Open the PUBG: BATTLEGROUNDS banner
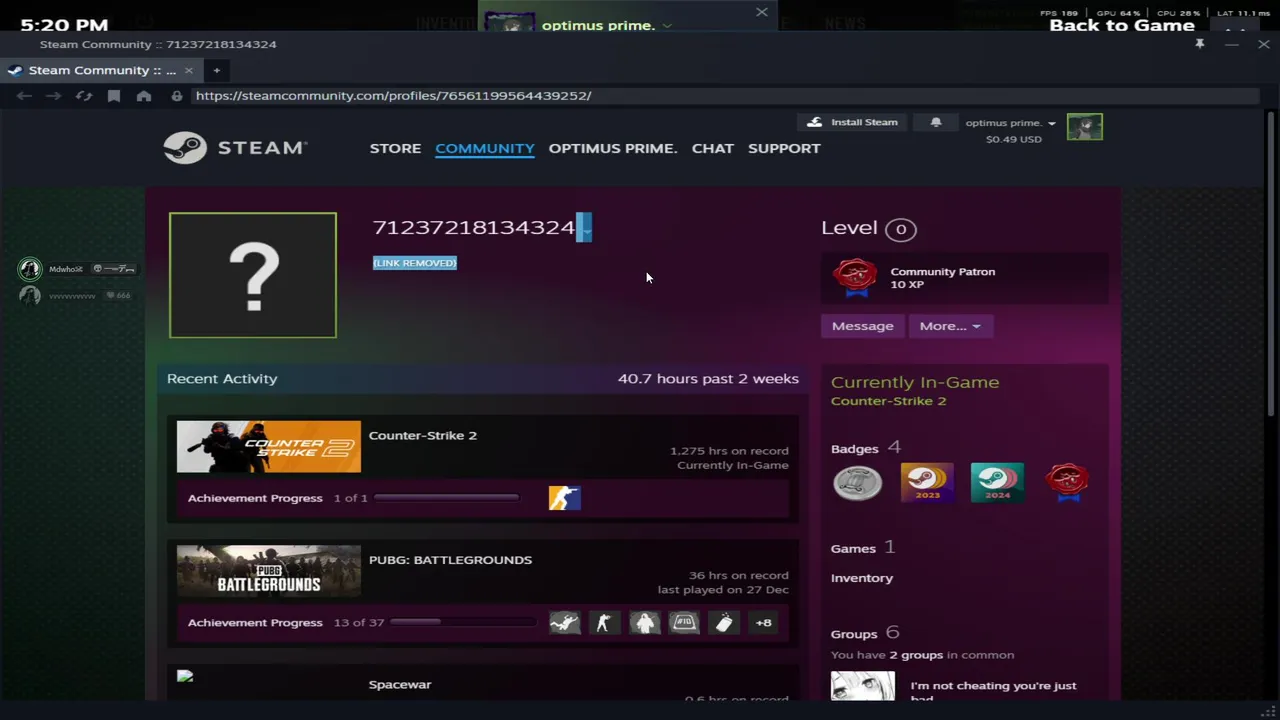The width and height of the screenshot is (1280, 720). (269, 571)
